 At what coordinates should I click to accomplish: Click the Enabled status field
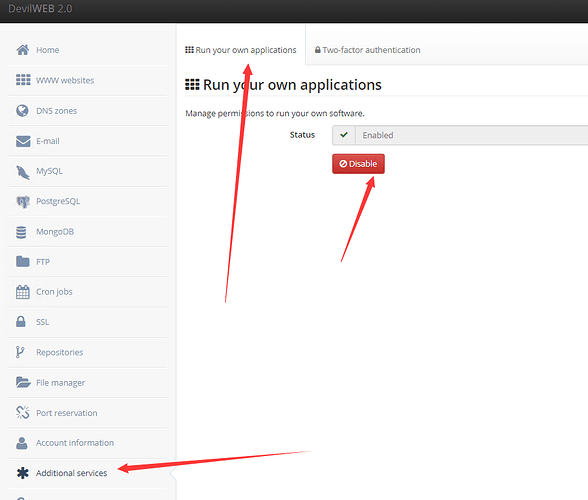[460, 135]
